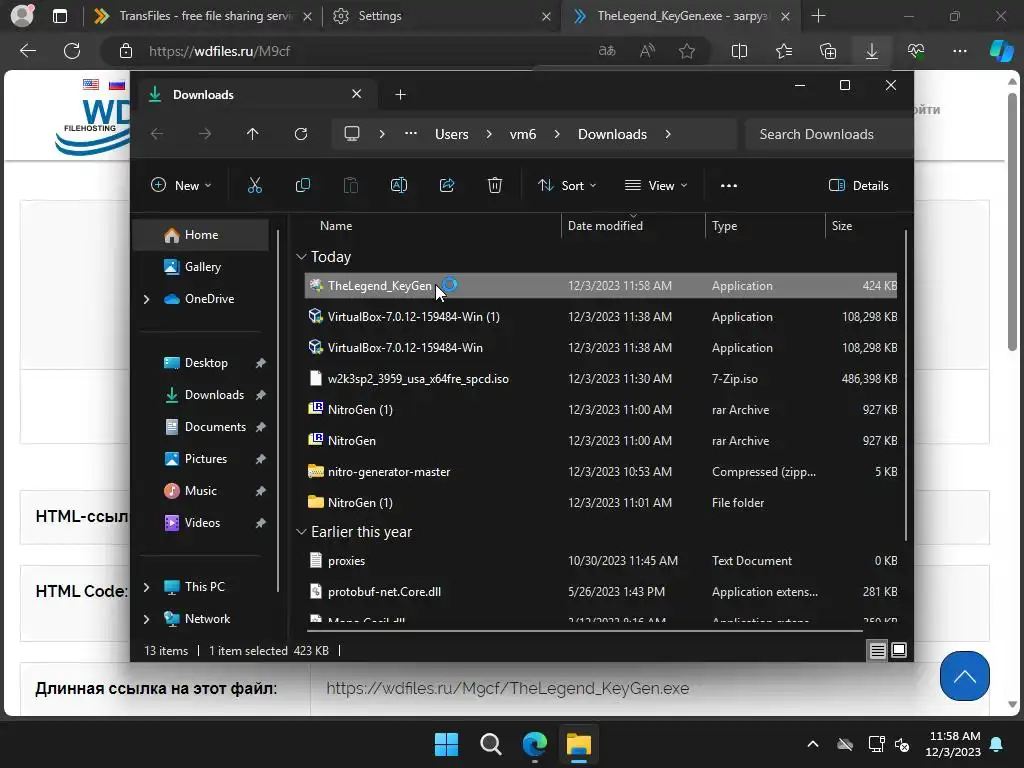
Task: Select protobuf-net.Core.dll file
Action: pyautogui.click(x=601, y=592)
